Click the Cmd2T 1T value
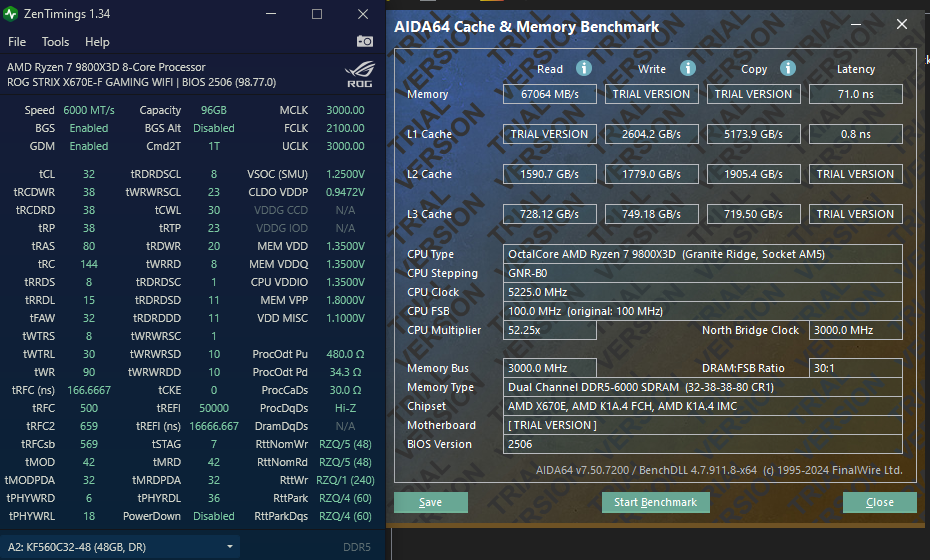Viewport: 930px width, 560px height. (x=214, y=146)
